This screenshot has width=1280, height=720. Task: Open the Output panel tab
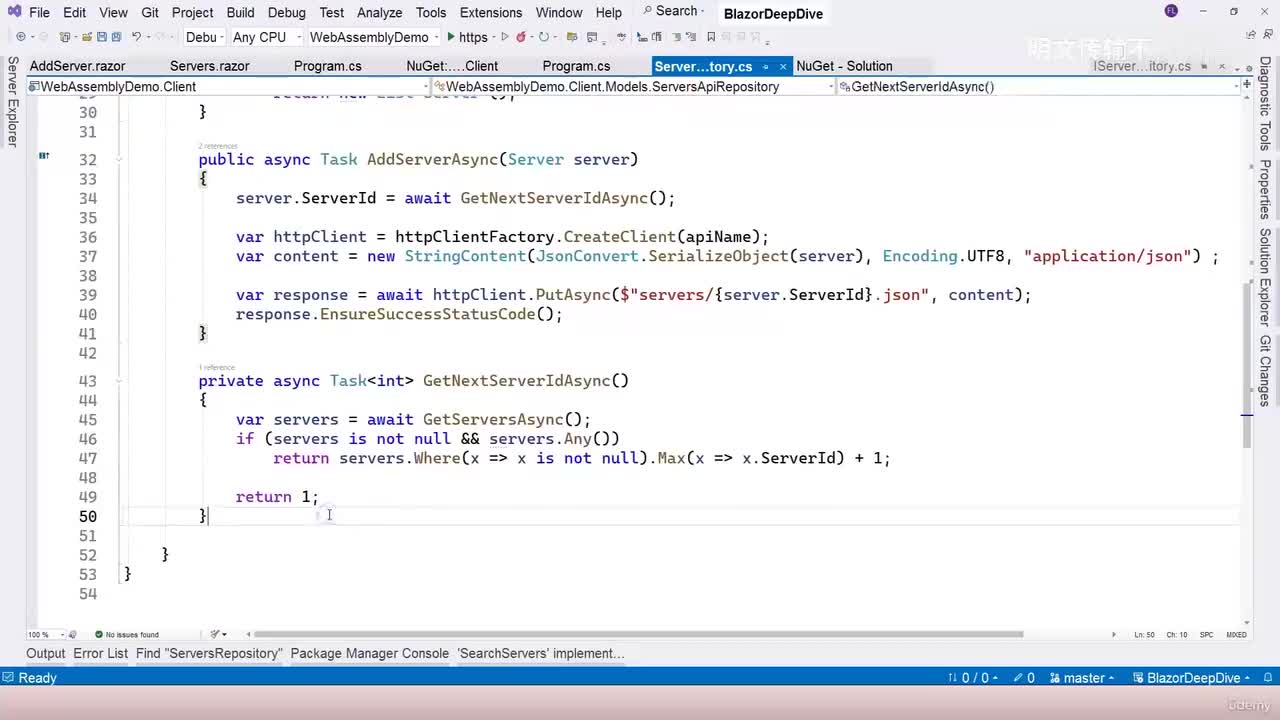[x=45, y=653]
